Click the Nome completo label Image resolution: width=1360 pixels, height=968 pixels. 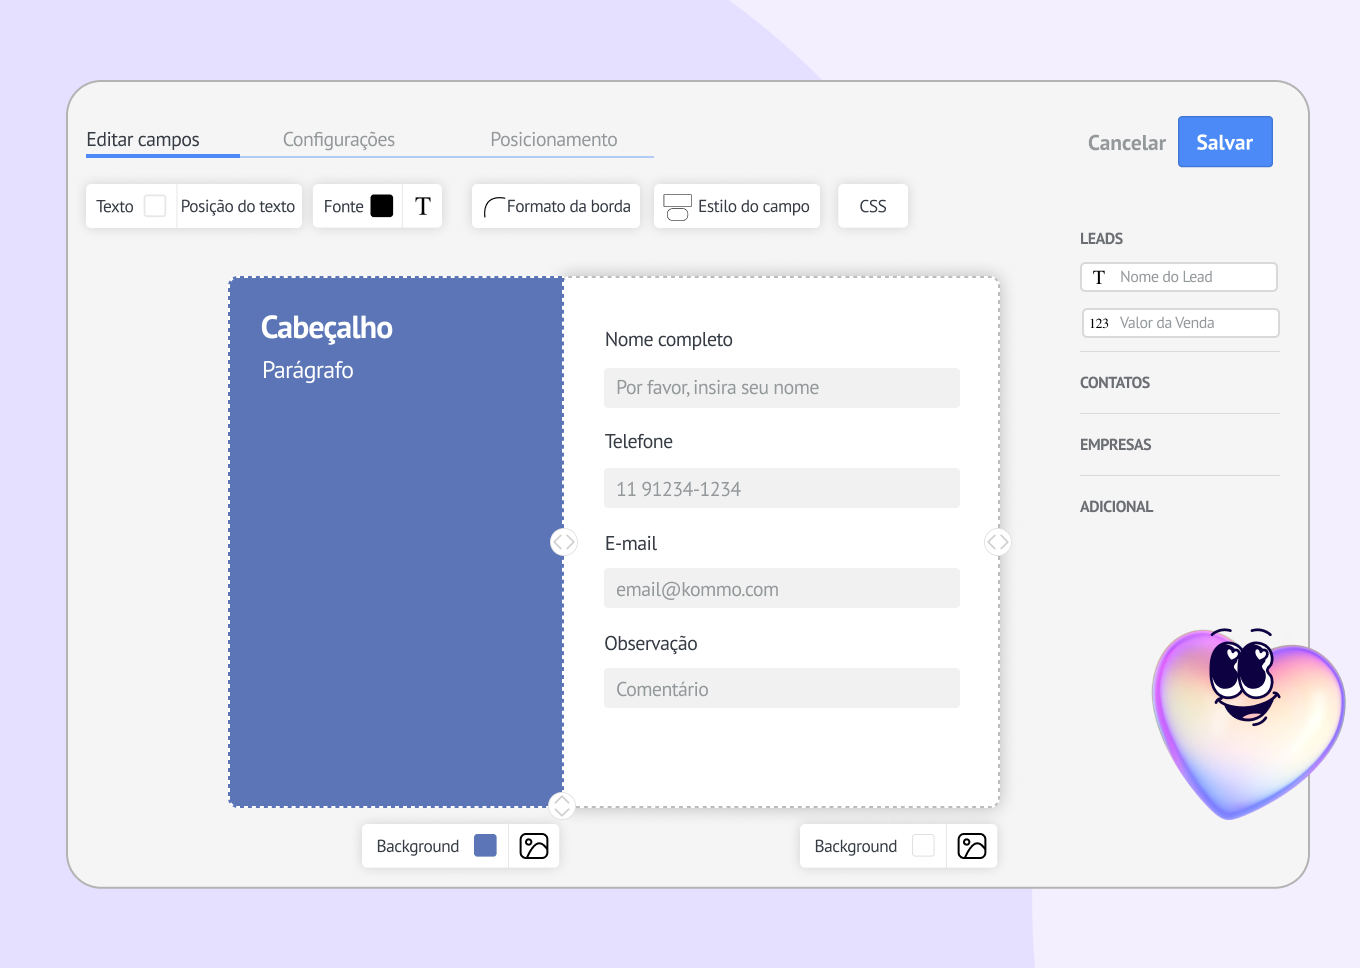669,340
